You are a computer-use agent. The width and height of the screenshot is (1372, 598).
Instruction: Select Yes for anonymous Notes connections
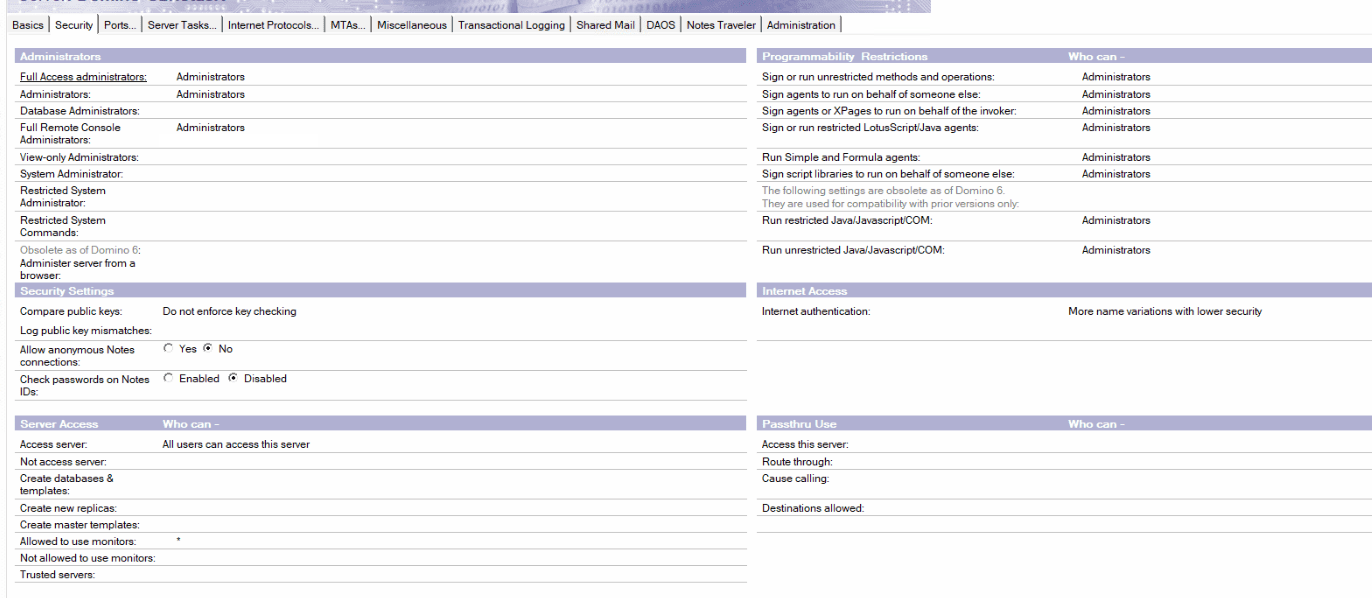pos(168,349)
